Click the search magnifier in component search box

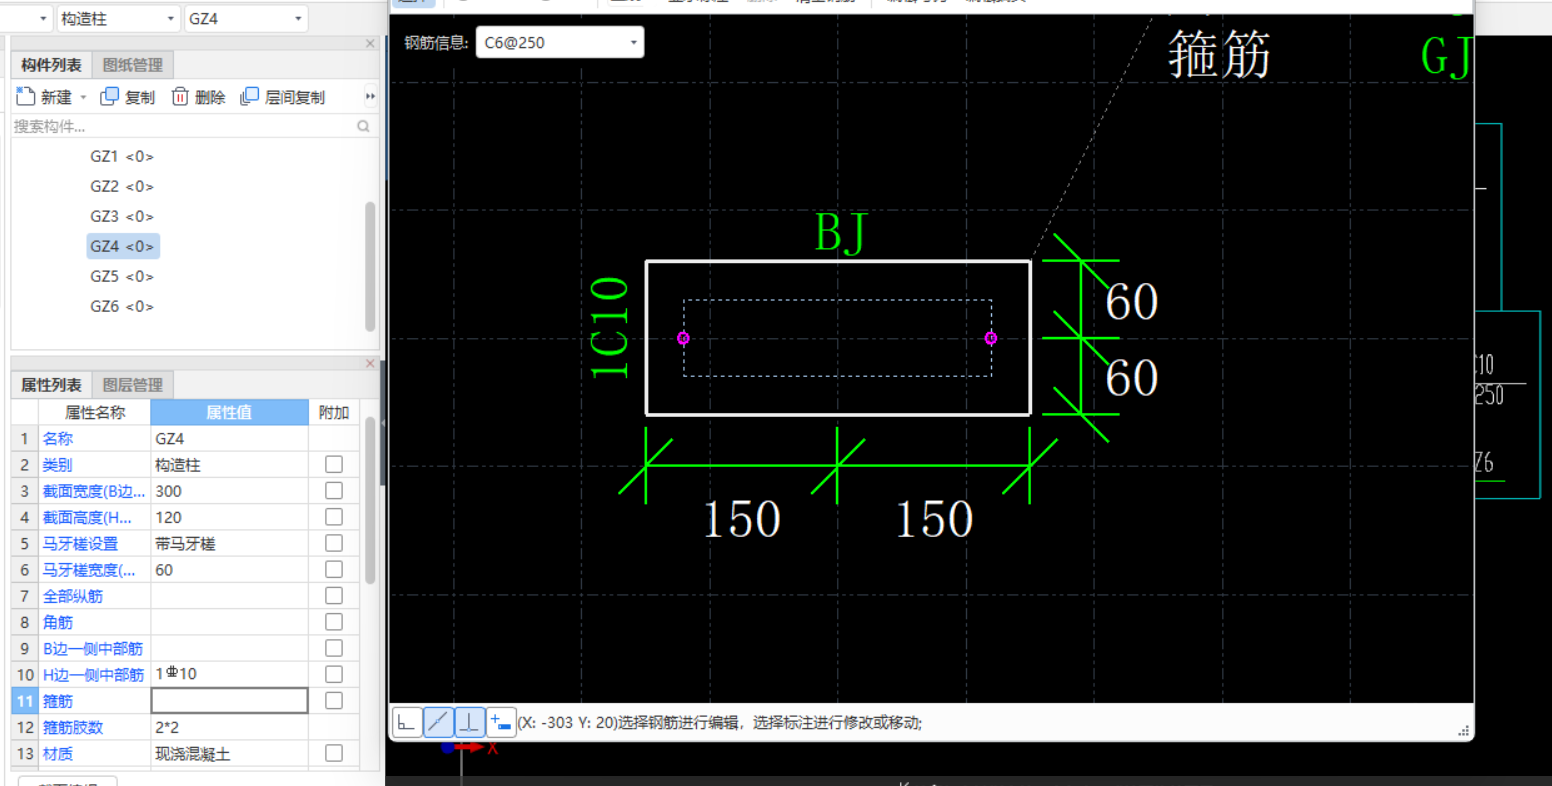(363, 126)
